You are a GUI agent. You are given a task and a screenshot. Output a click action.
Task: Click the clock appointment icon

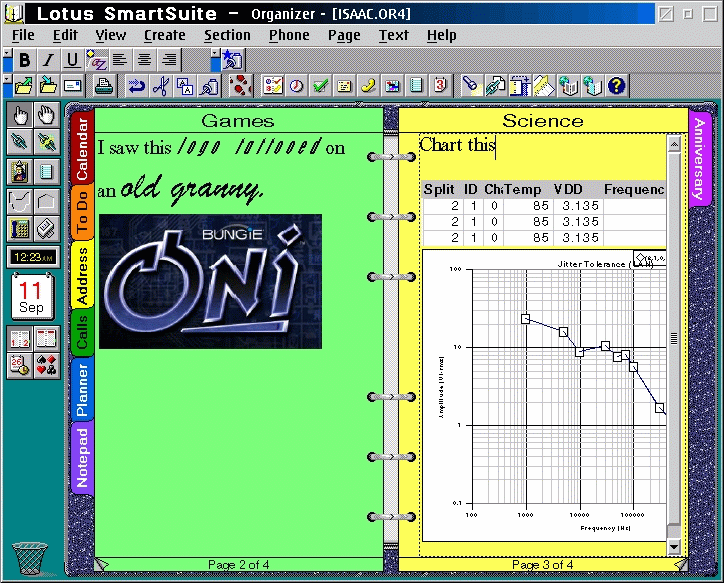coord(296,86)
